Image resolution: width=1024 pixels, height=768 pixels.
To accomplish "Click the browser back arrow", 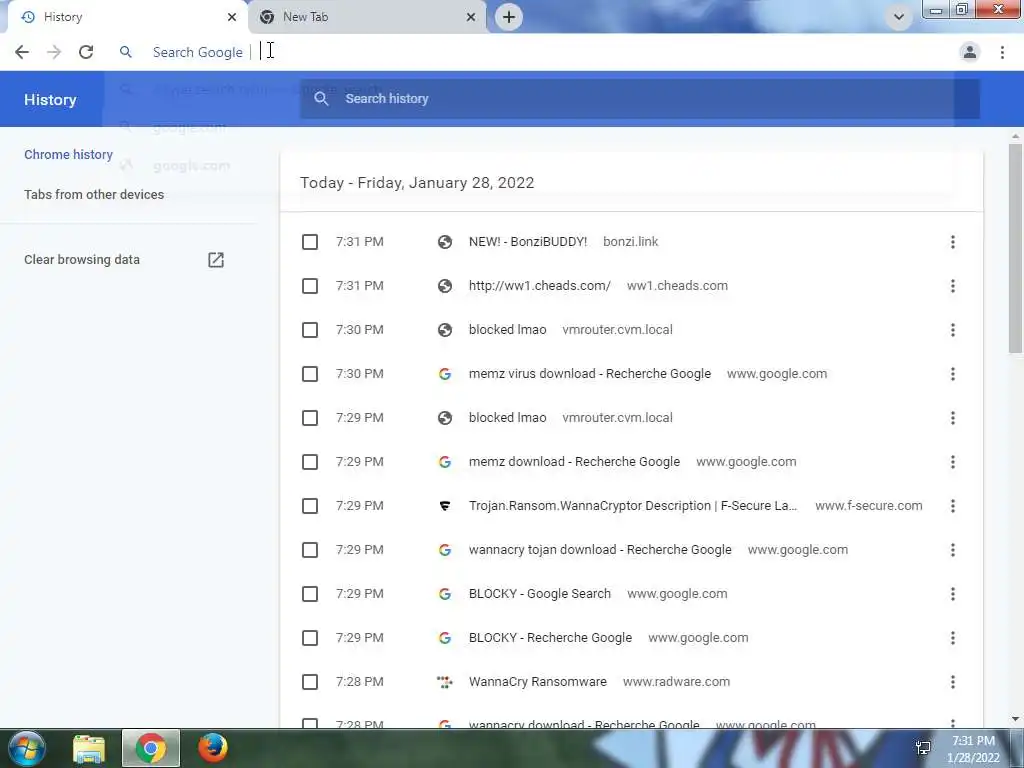I will point(22,52).
